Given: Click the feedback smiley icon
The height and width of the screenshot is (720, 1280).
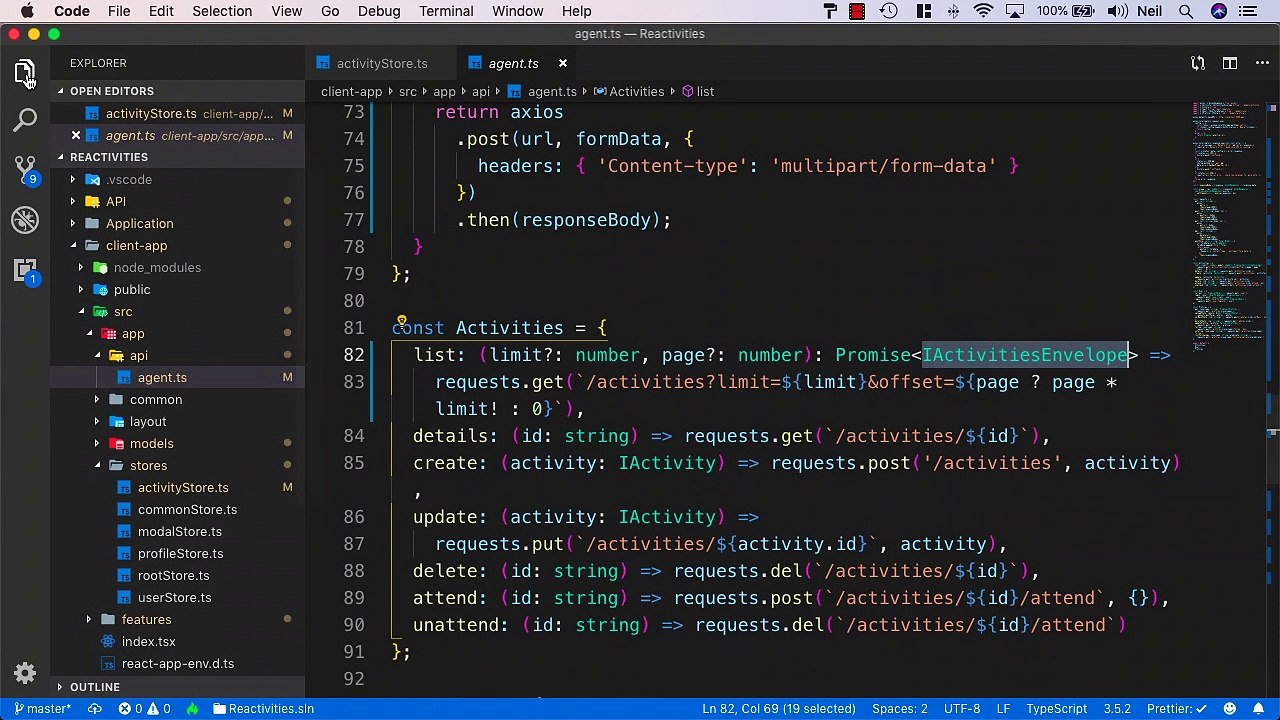Looking at the screenshot, I should tap(1231, 708).
